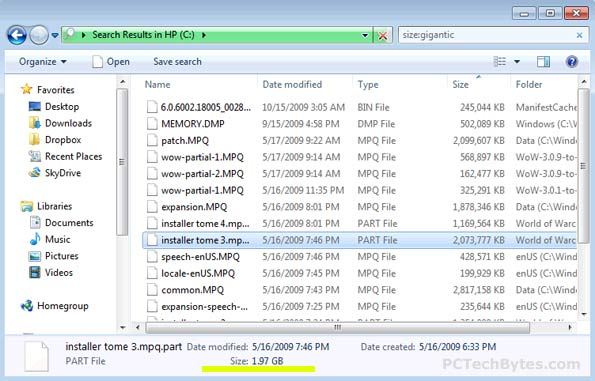The height and width of the screenshot is (381, 595).
Task: Clear the size:gigantic search text
Action: pyautogui.click(x=579, y=35)
